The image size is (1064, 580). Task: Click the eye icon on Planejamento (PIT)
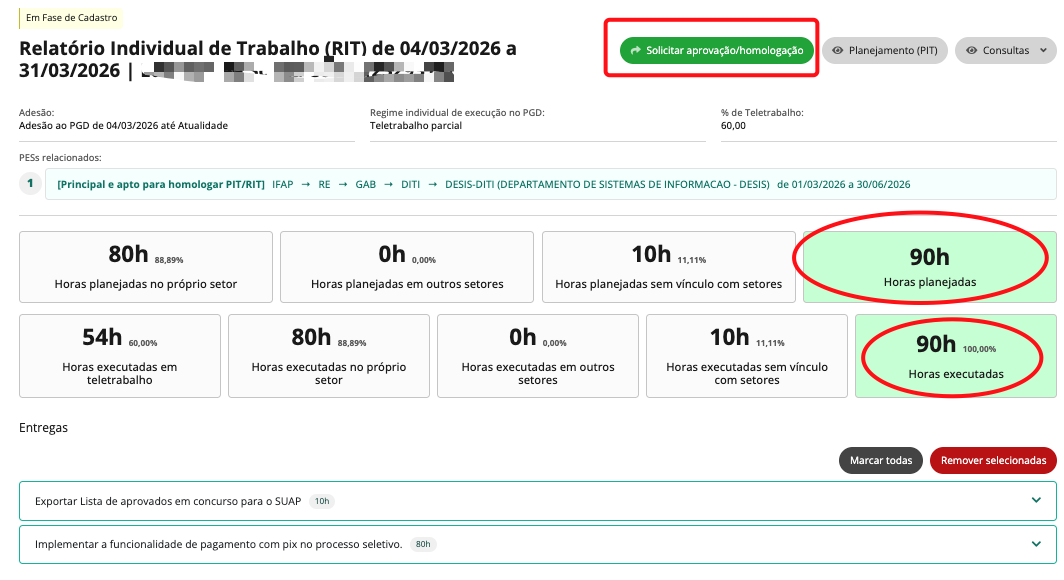(837, 51)
